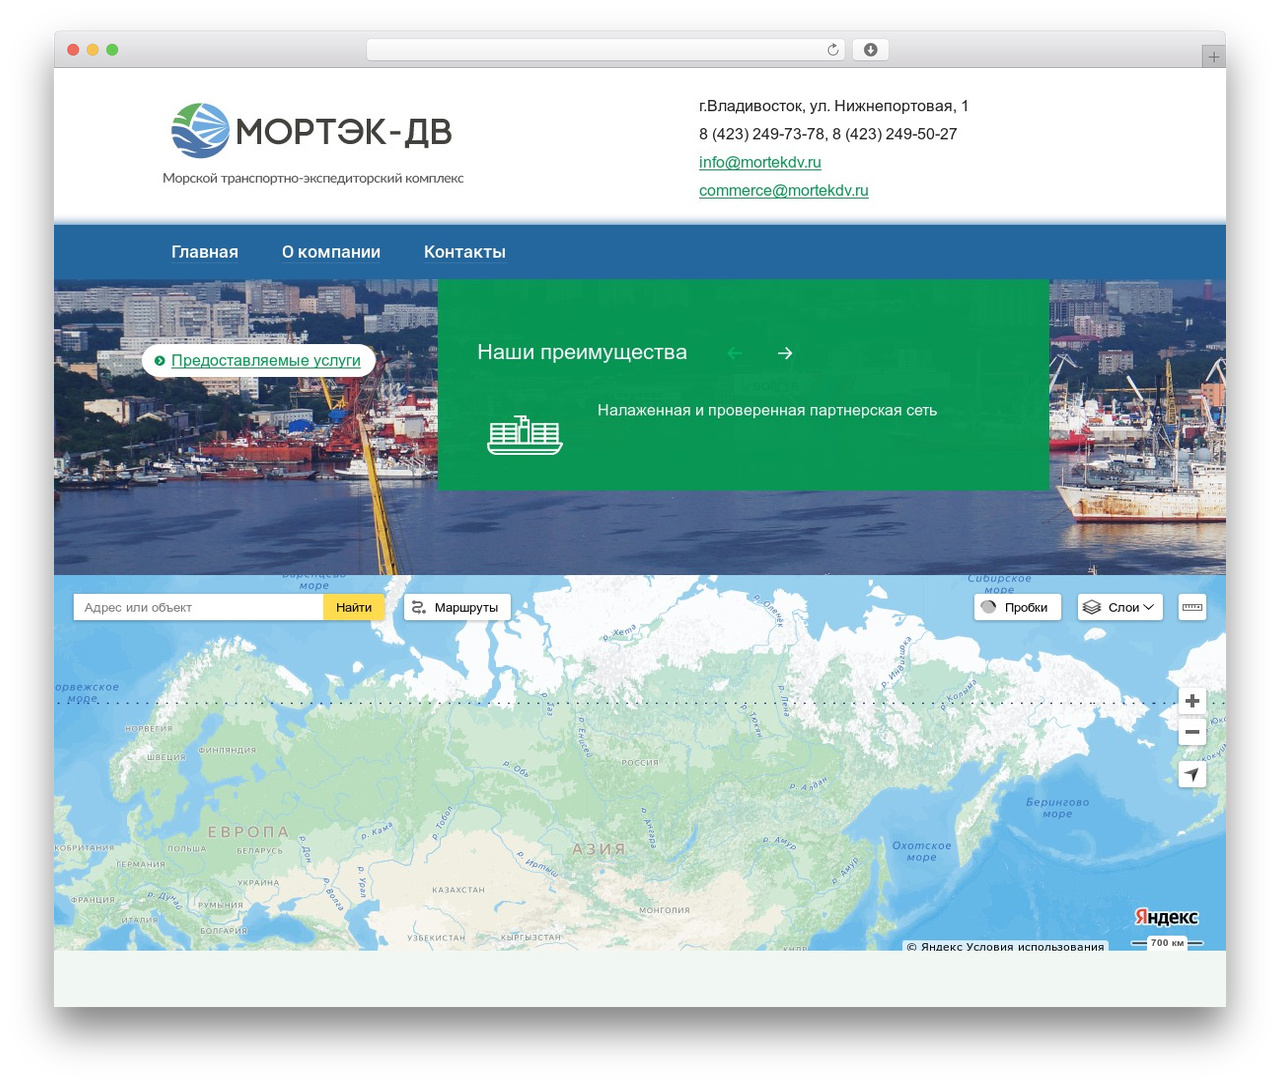Screen dimensions: 1280x1084
Task: Go to the Контакты page
Action: click(x=465, y=252)
